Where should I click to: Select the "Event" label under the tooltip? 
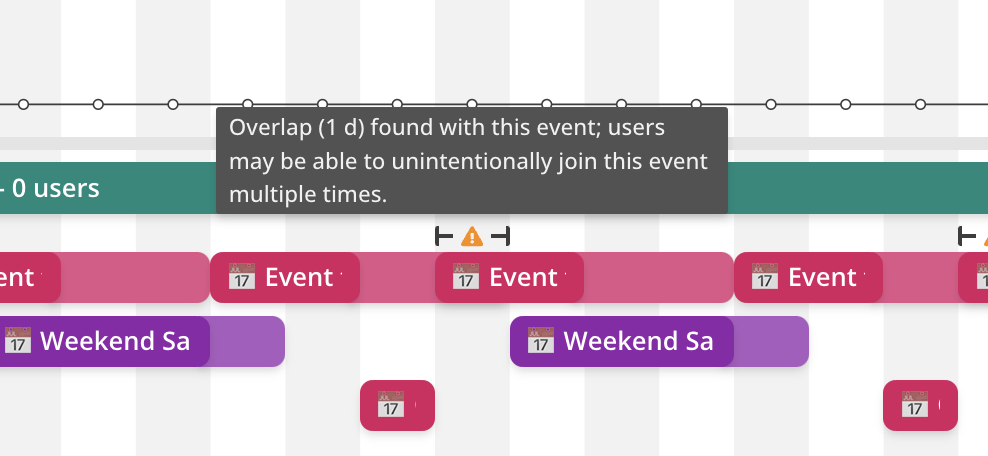click(x=299, y=277)
